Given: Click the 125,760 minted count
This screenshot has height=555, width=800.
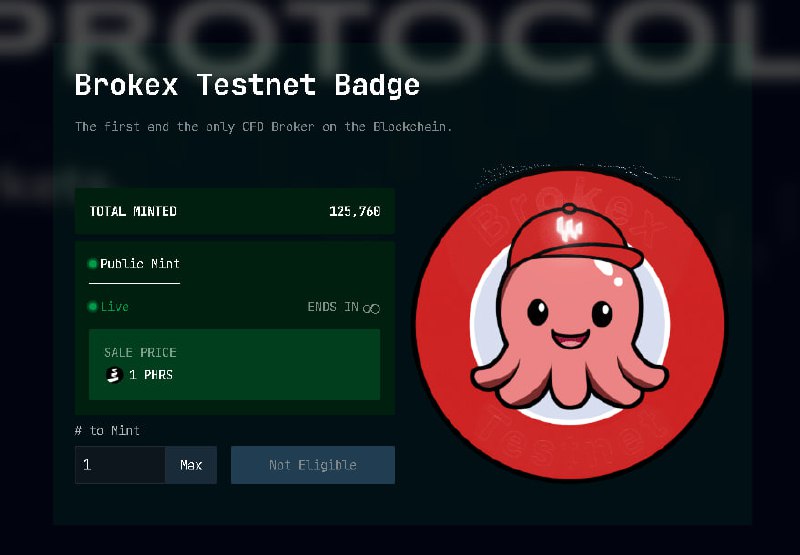Looking at the screenshot, I should point(355,211).
